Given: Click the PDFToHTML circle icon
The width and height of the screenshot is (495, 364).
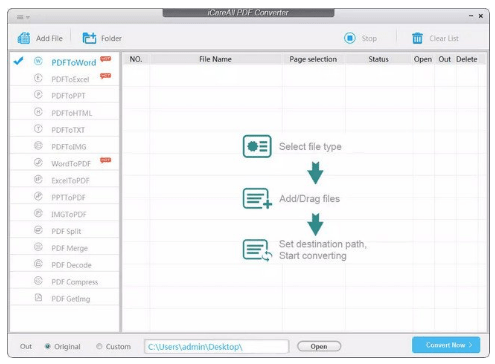Looking at the screenshot, I should coord(38,112).
